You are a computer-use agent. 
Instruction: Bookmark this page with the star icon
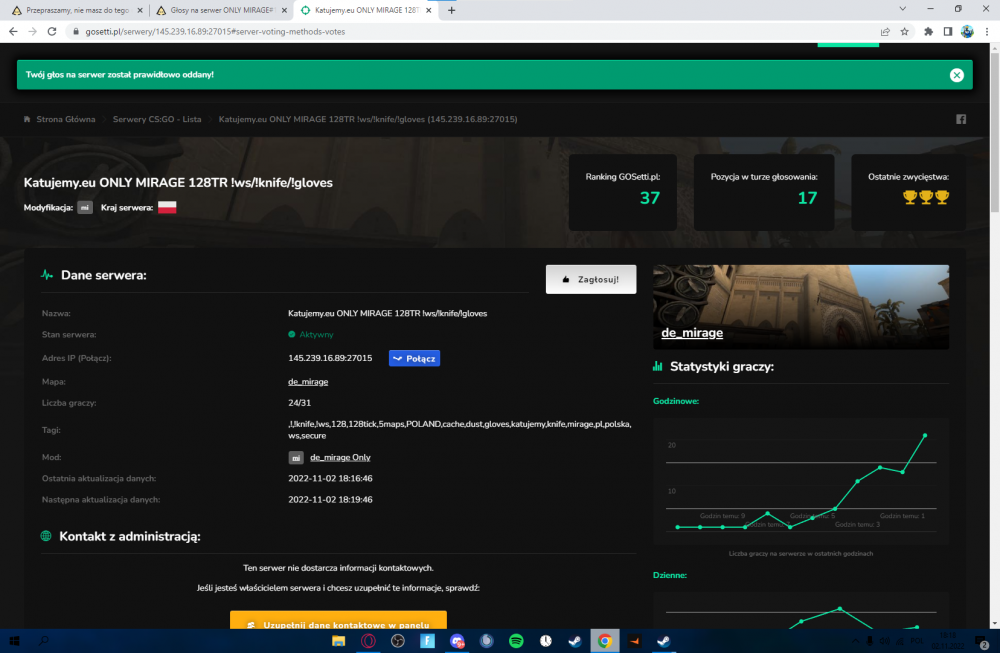tap(904, 31)
